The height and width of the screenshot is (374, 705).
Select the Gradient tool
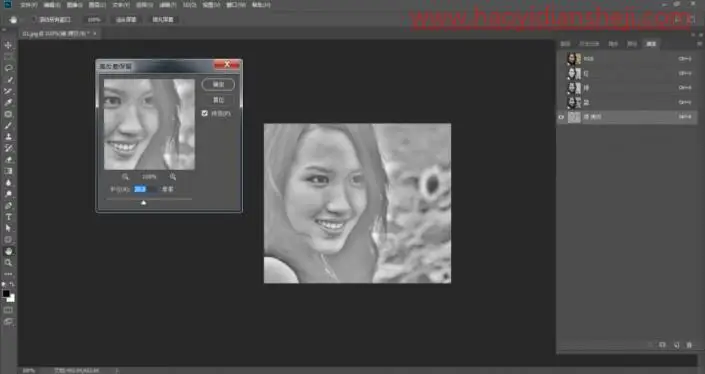point(8,171)
